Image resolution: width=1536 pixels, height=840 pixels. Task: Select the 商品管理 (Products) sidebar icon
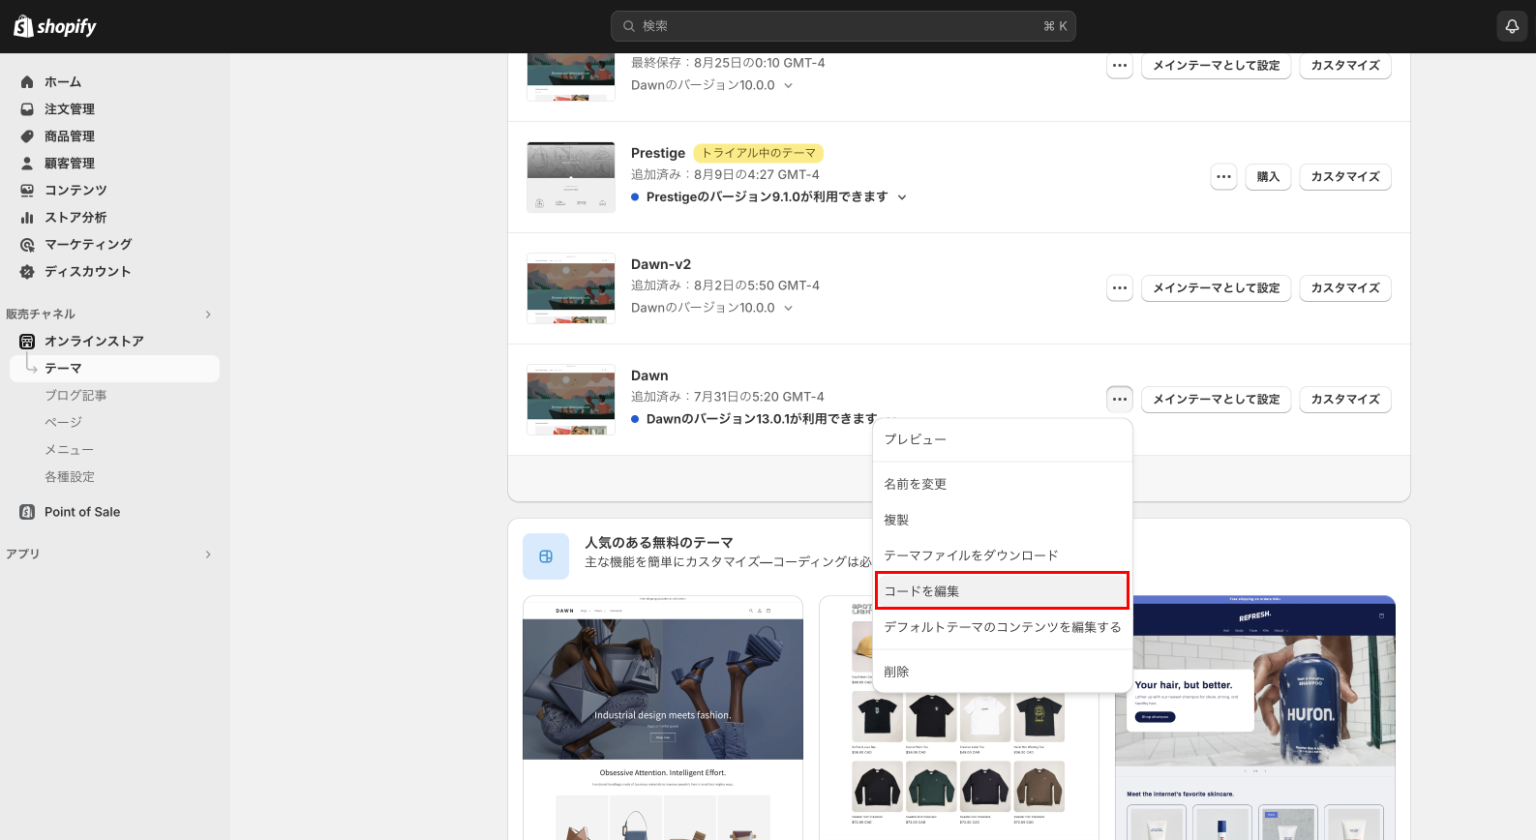27,136
